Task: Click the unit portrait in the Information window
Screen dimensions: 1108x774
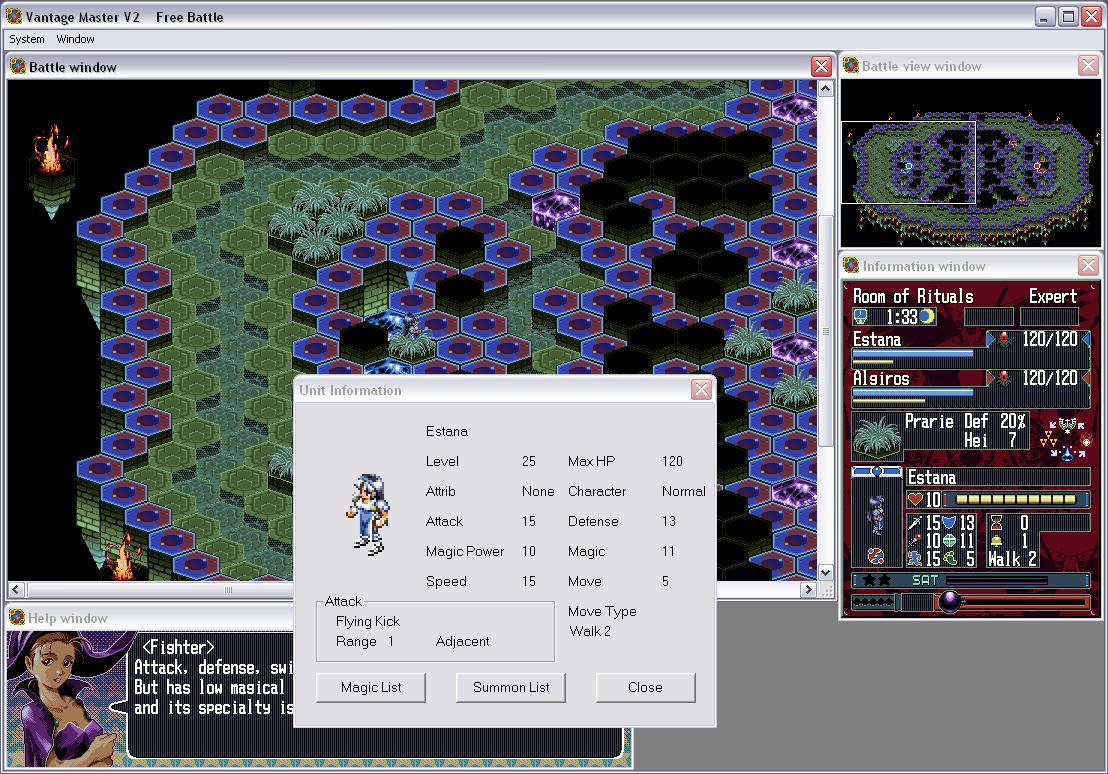Action: click(877, 514)
